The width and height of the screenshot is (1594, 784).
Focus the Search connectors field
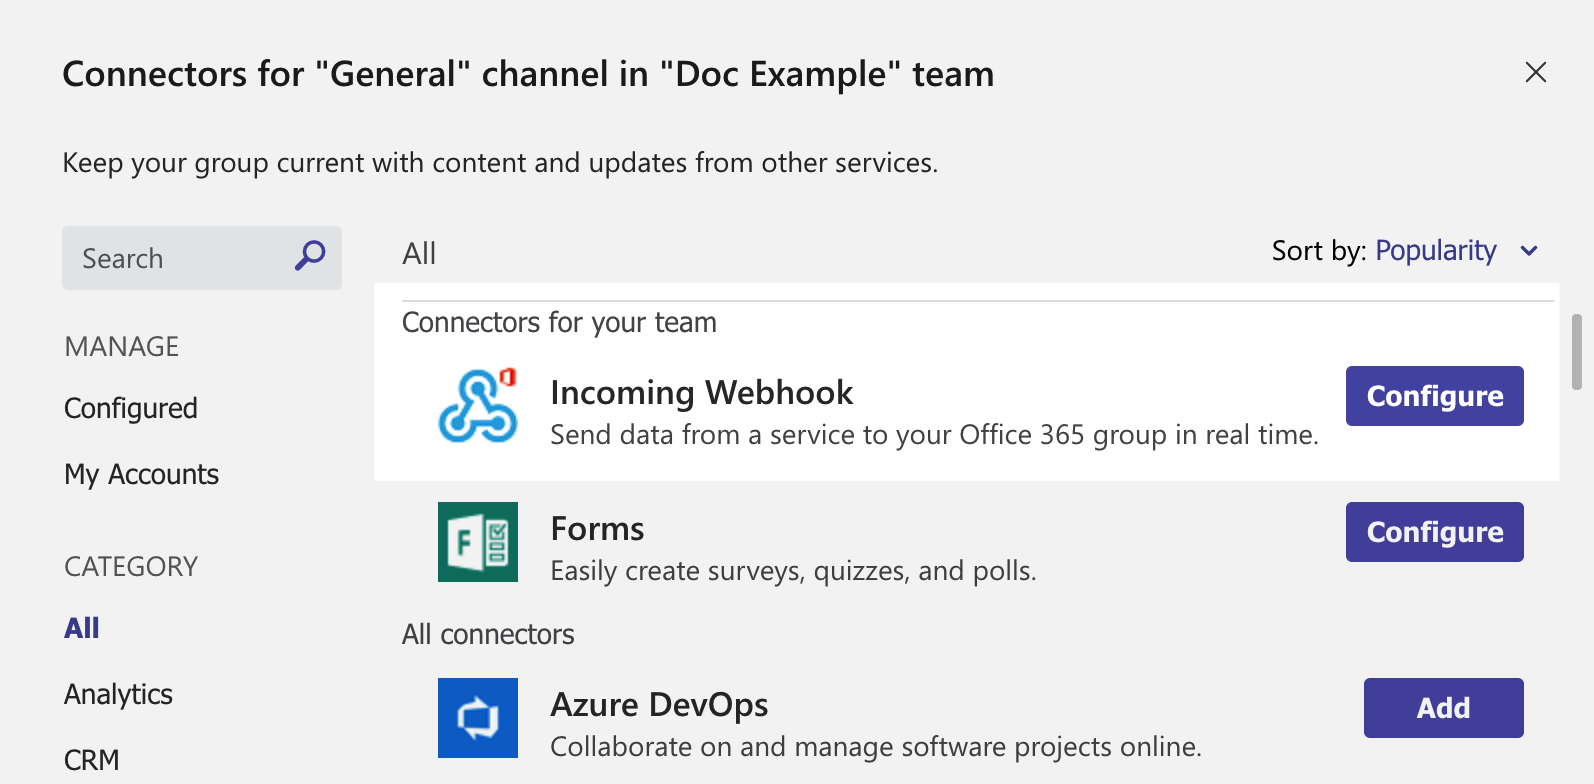click(202, 258)
